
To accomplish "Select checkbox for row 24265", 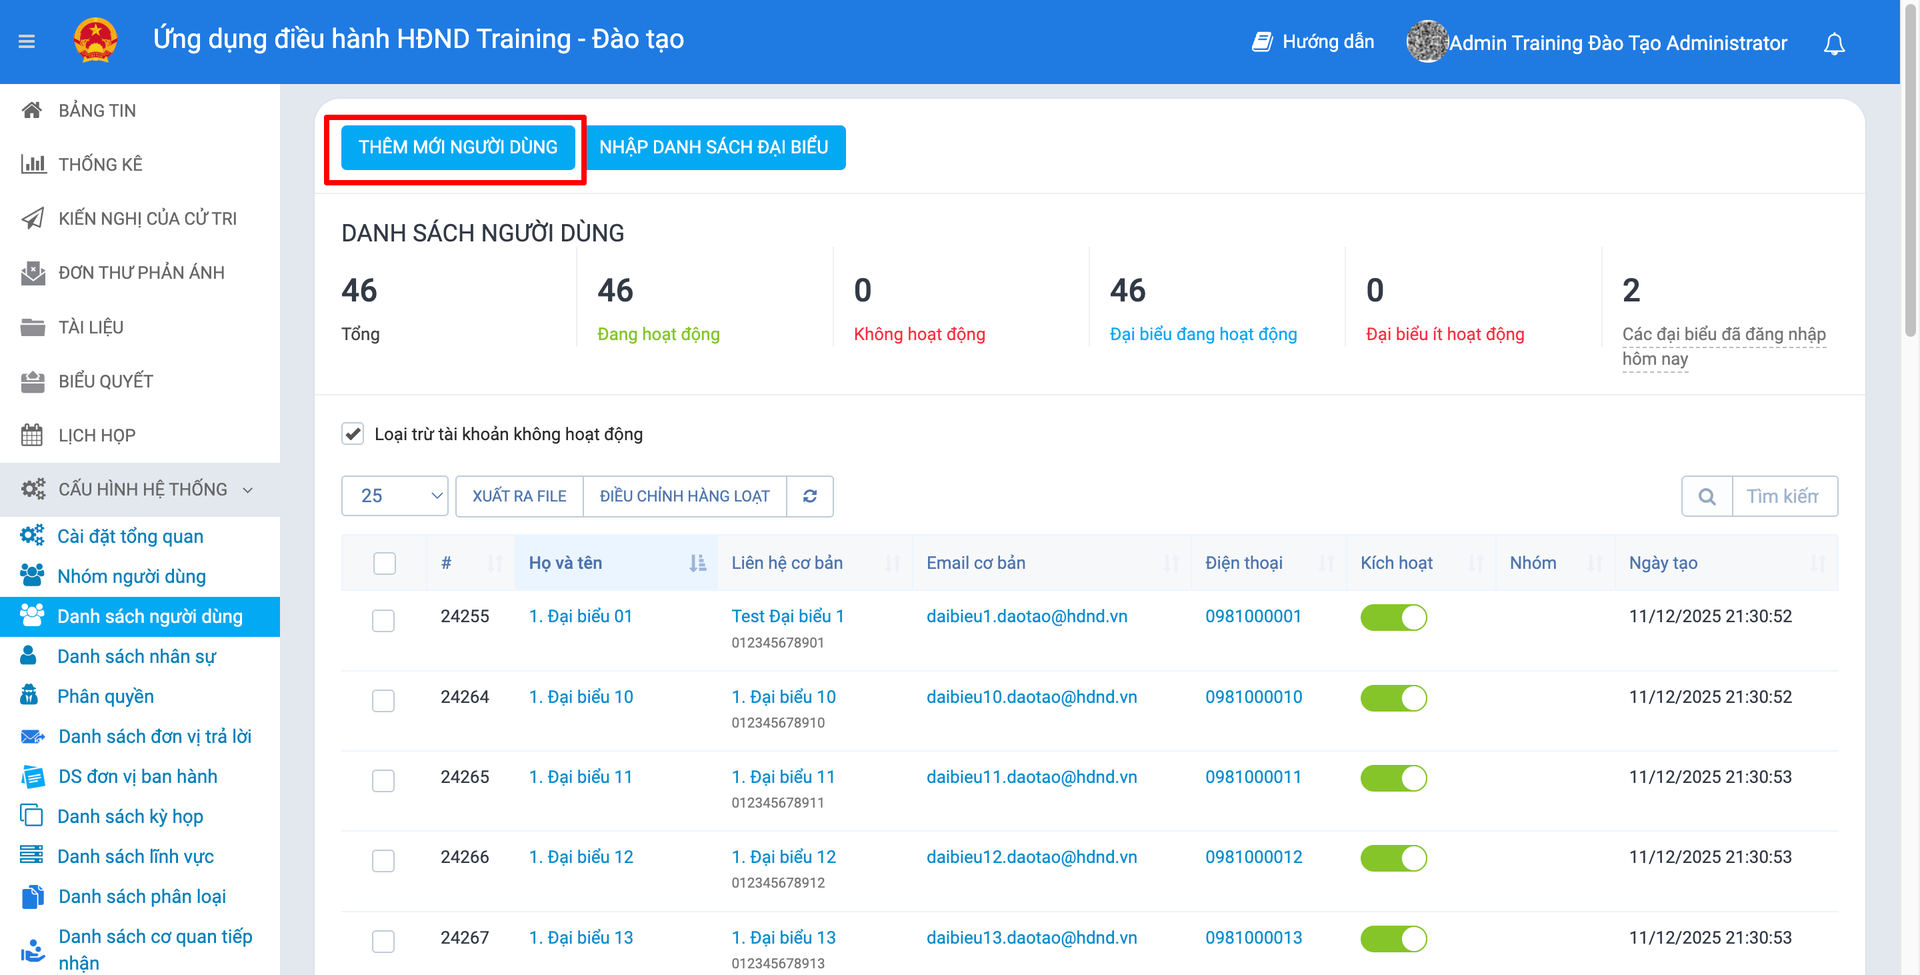I will point(383,780).
